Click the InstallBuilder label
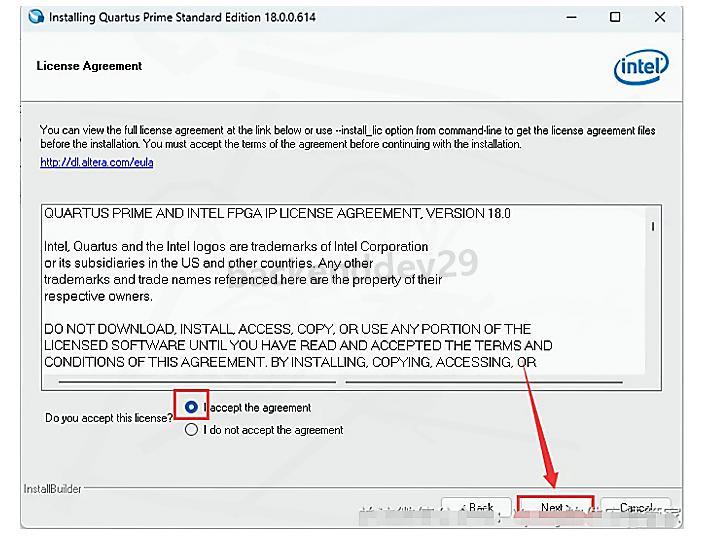This screenshot has width=705, height=536. tap(53, 489)
